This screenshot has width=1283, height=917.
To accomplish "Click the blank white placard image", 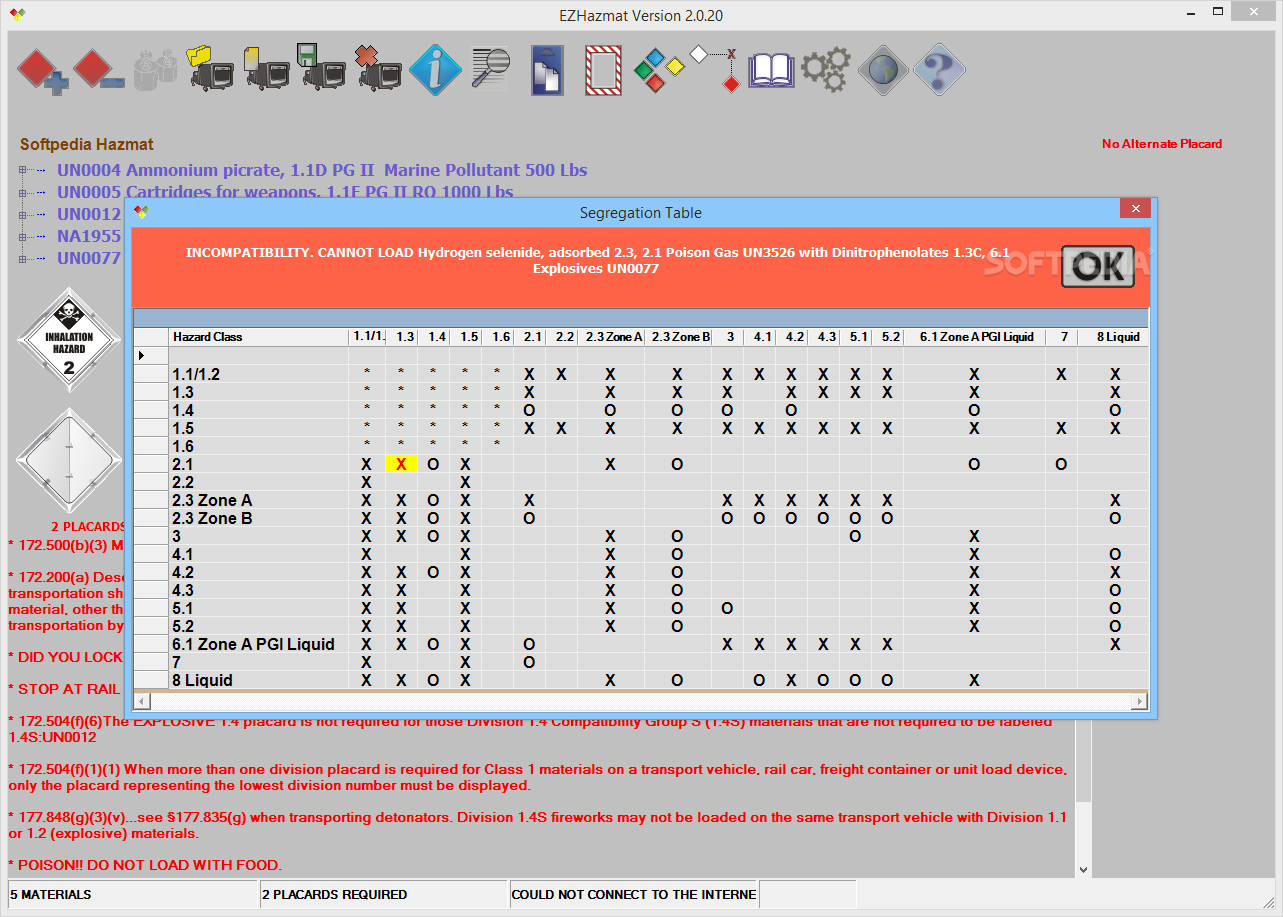I will (x=69, y=460).
